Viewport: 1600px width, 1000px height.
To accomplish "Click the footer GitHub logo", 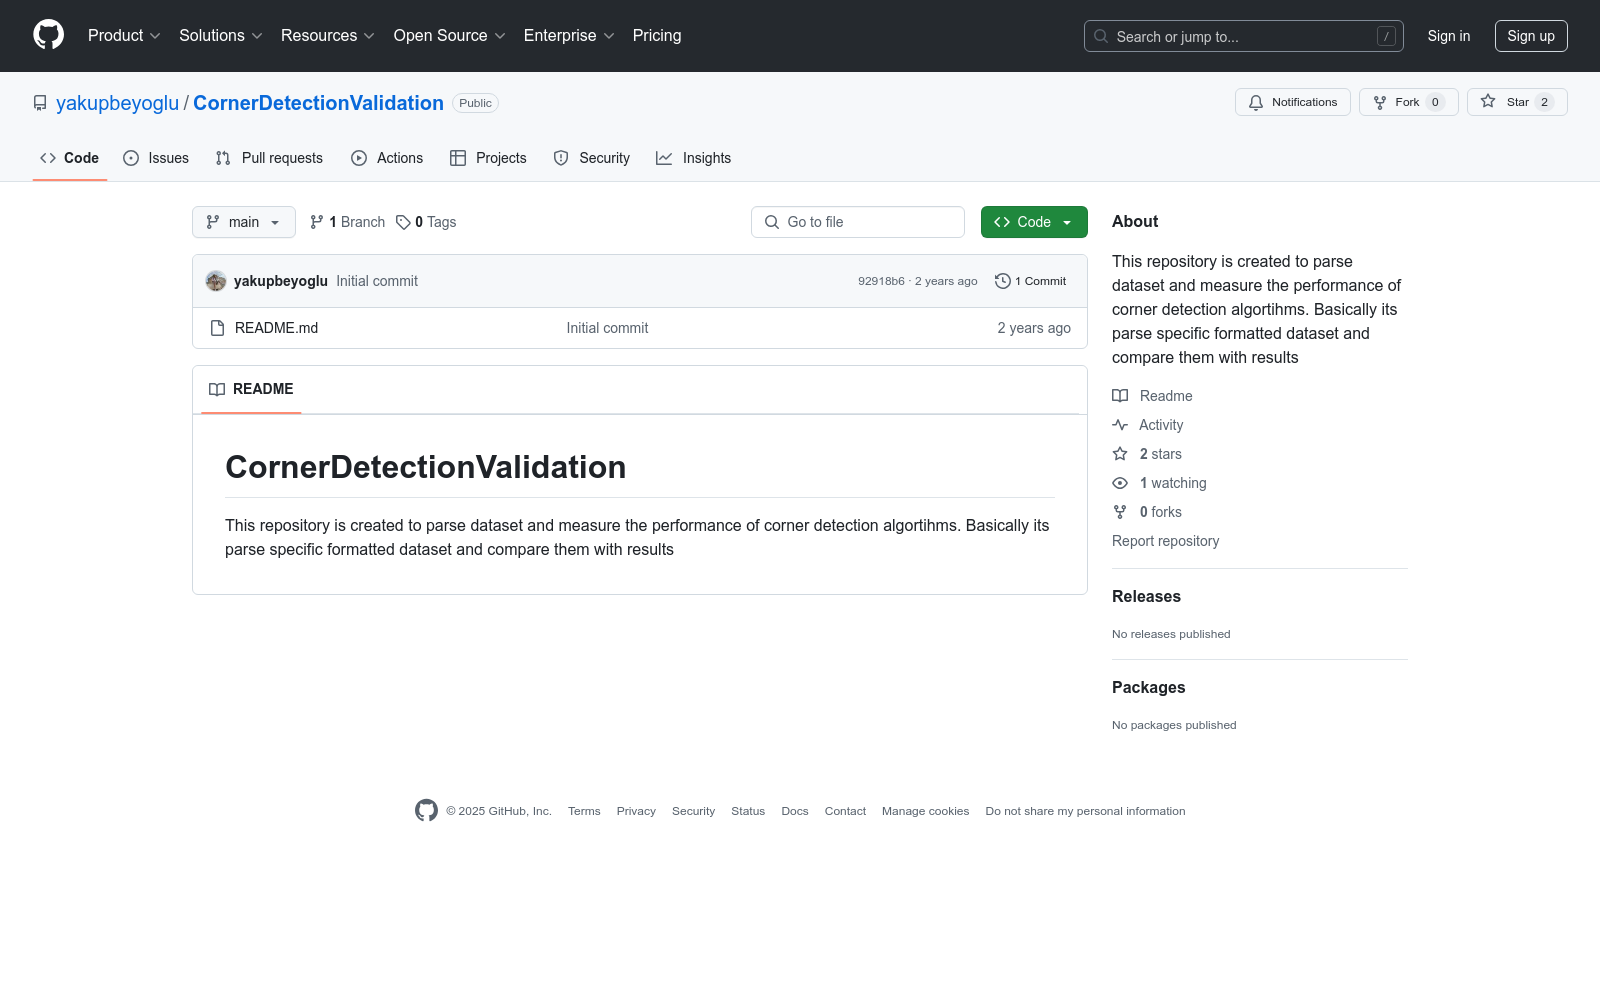I will click(426, 811).
